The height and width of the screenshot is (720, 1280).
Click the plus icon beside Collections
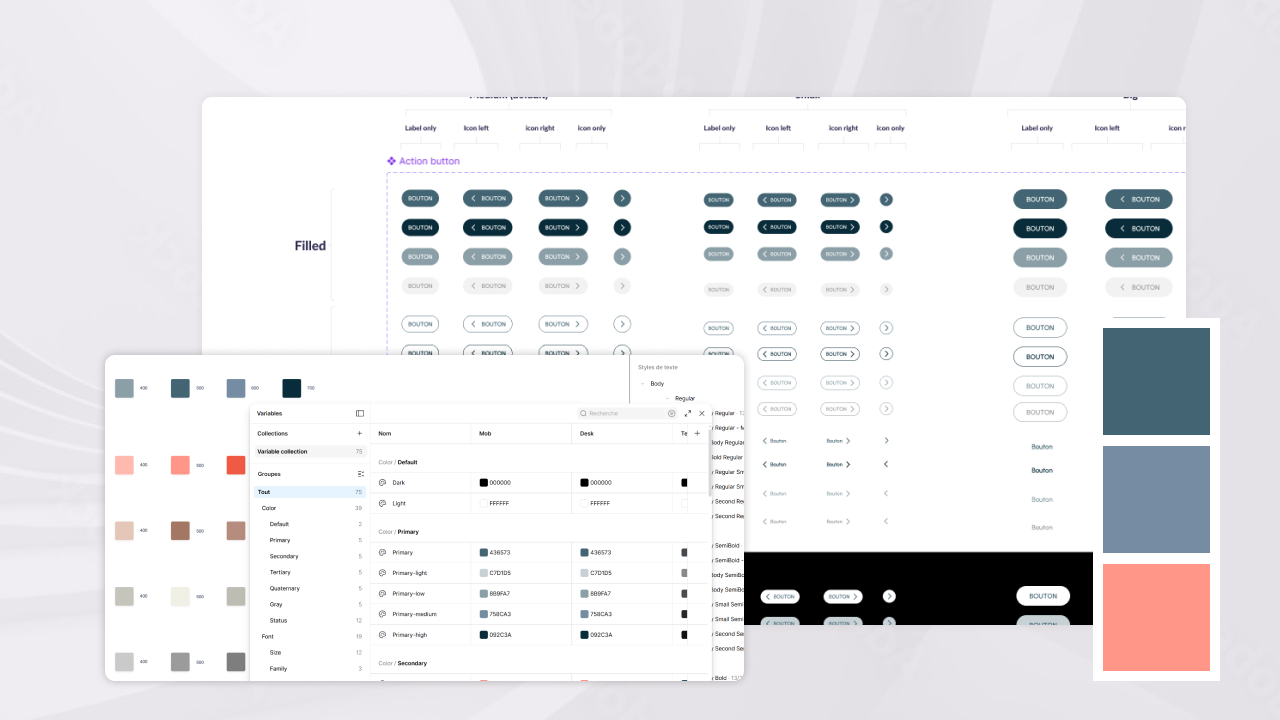[359, 433]
